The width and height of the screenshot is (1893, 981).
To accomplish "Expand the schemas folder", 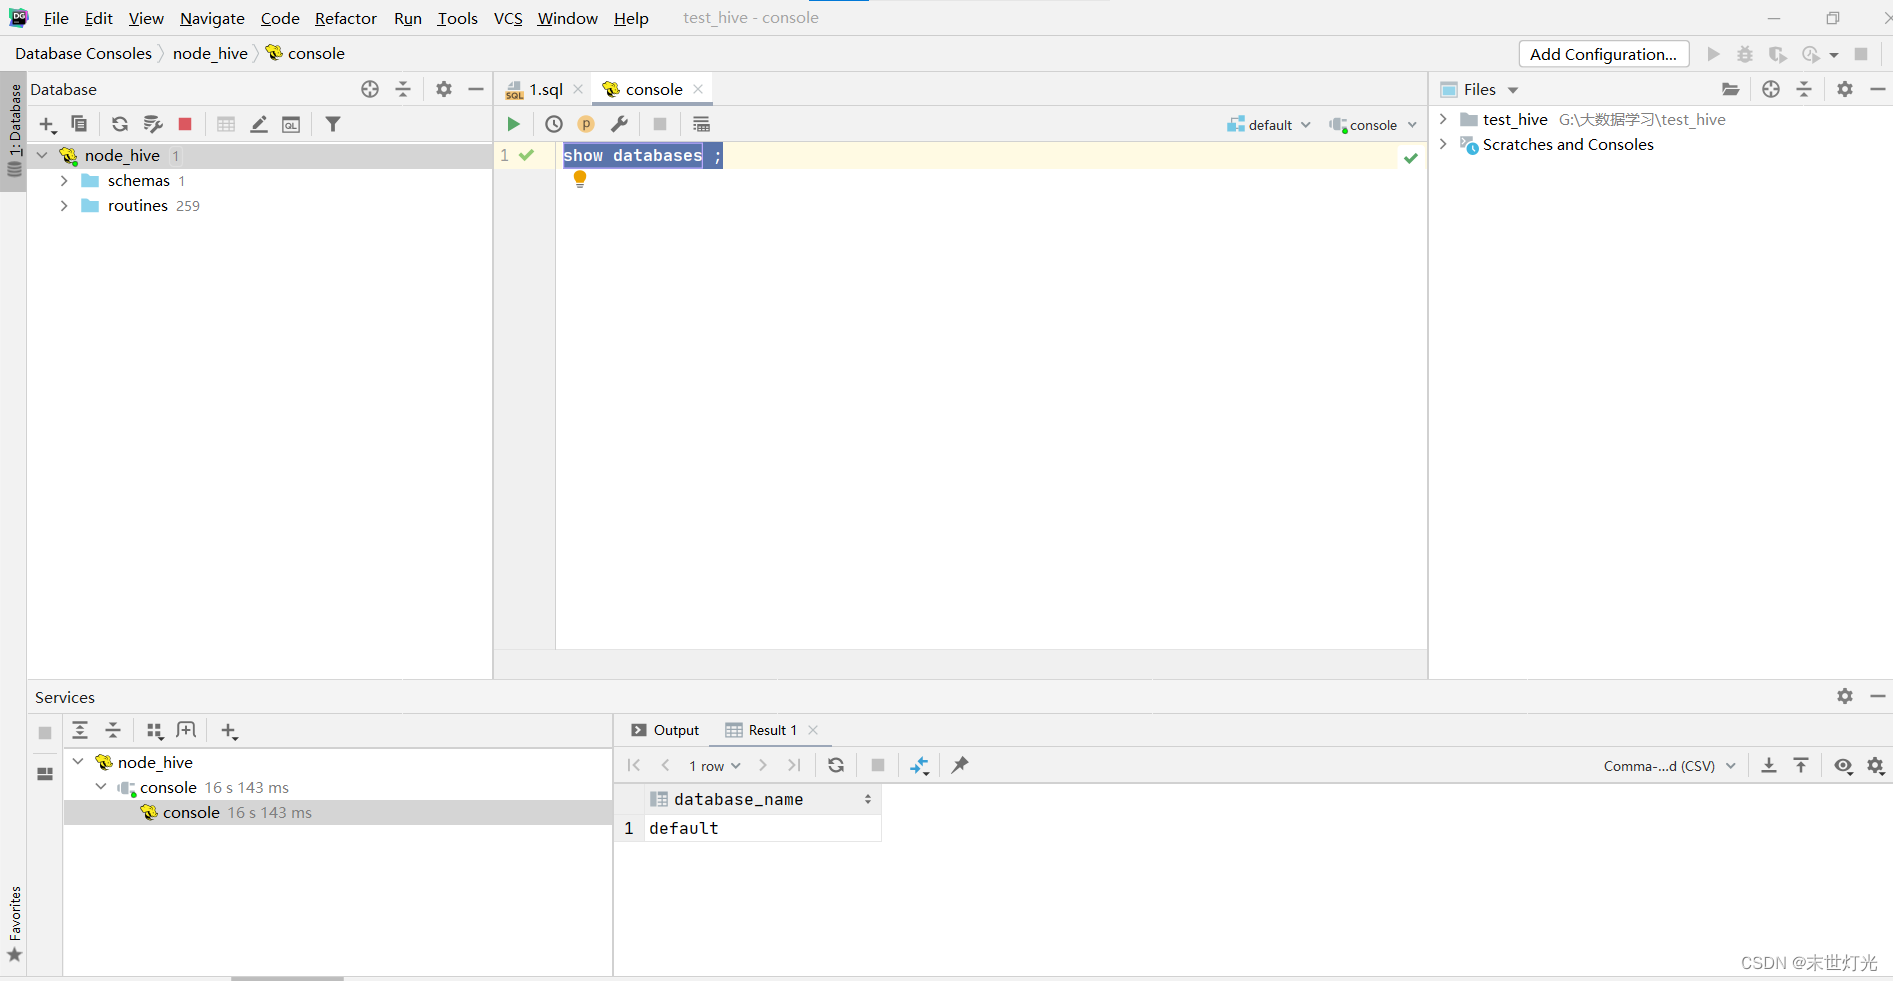I will (x=64, y=181).
